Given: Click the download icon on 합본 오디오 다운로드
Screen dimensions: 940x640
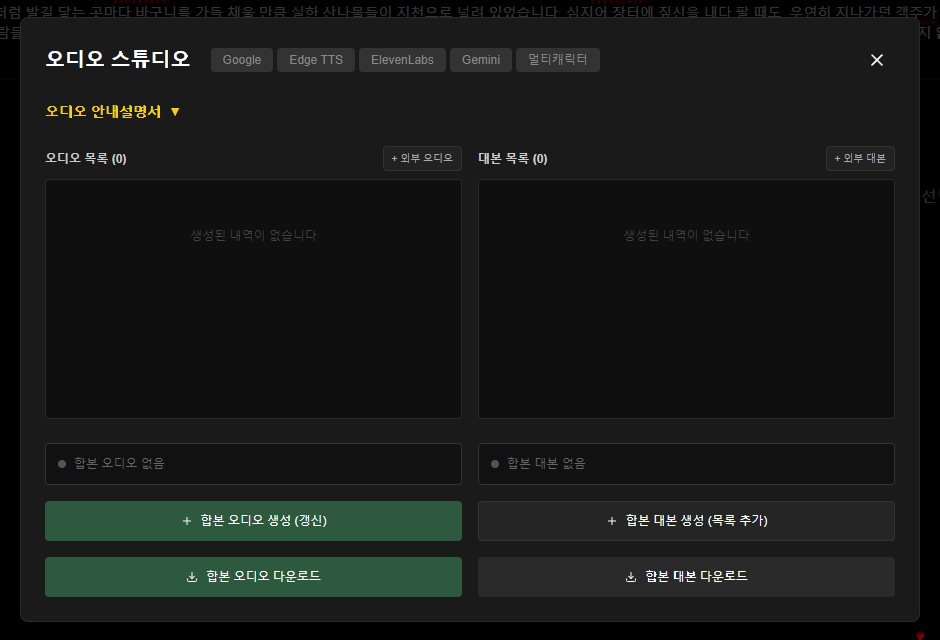Looking at the screenshot, I should click(x=190, y=577).
